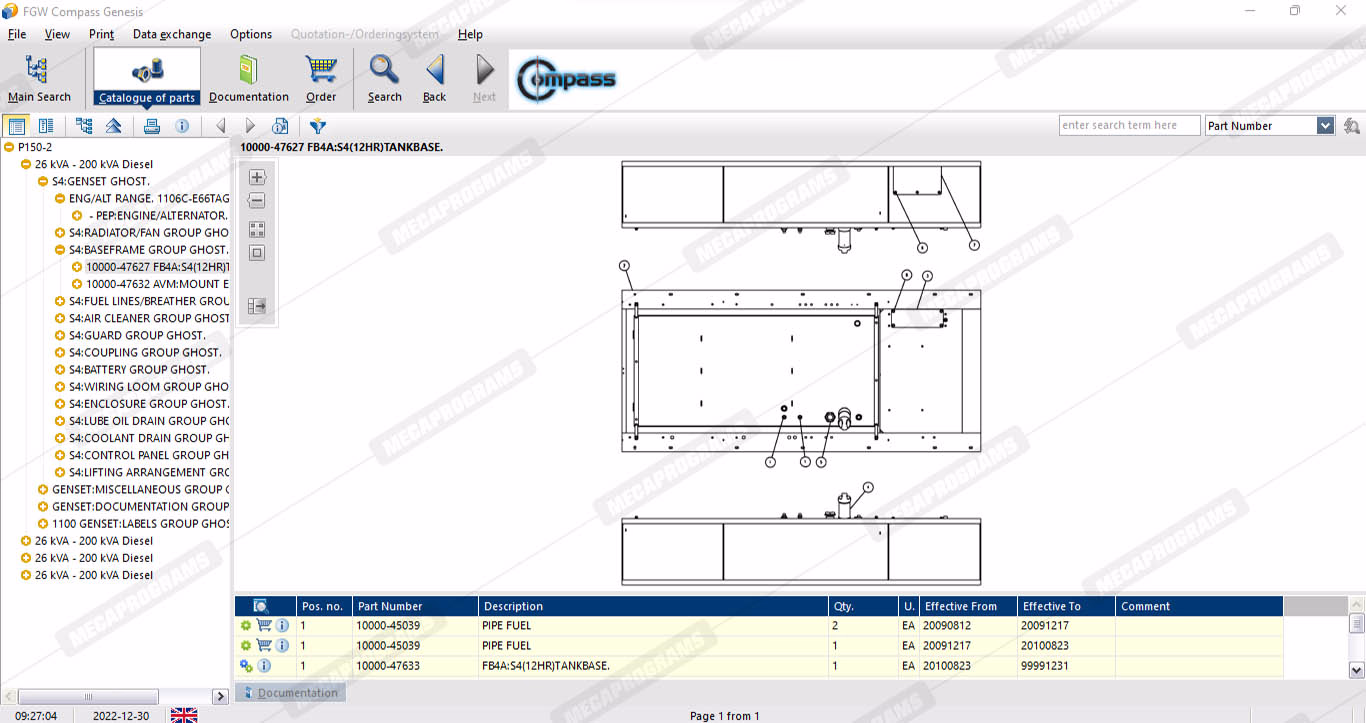
Task: Open info icon of FB4A:S4(12HR)TANKBASE row
Action: point(264,665)
